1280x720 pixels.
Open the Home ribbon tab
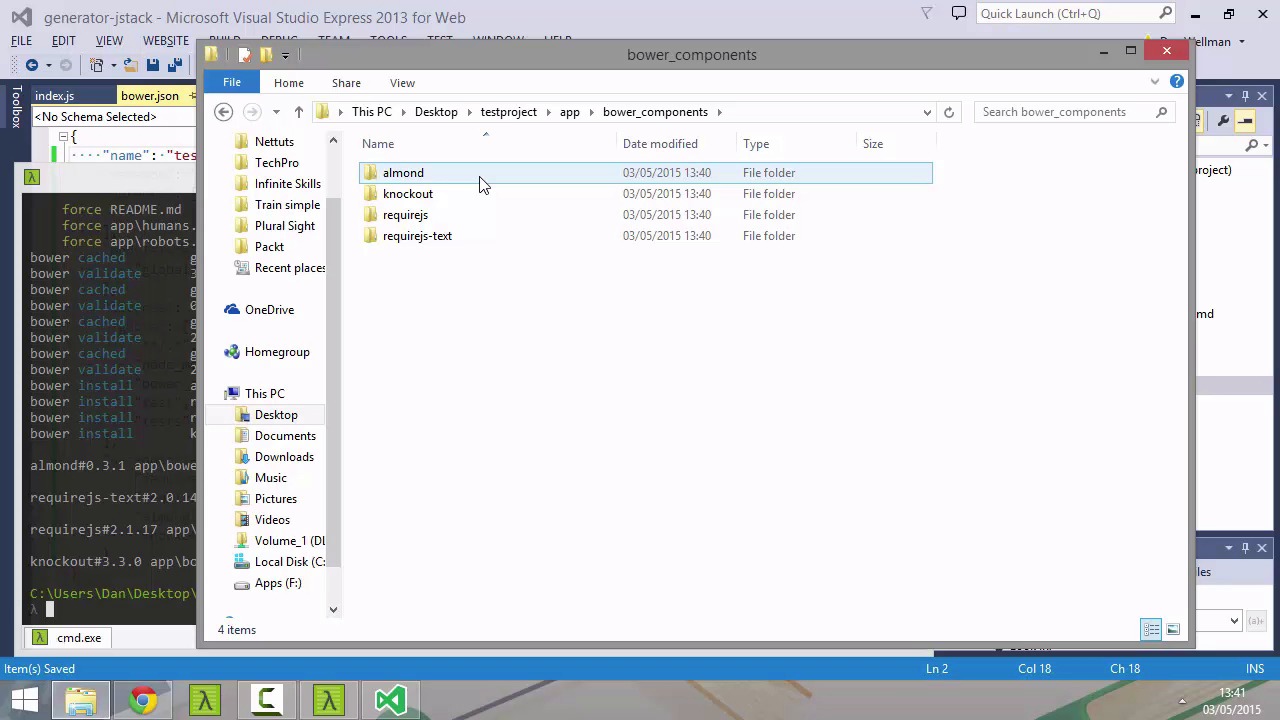coord(288,83)
